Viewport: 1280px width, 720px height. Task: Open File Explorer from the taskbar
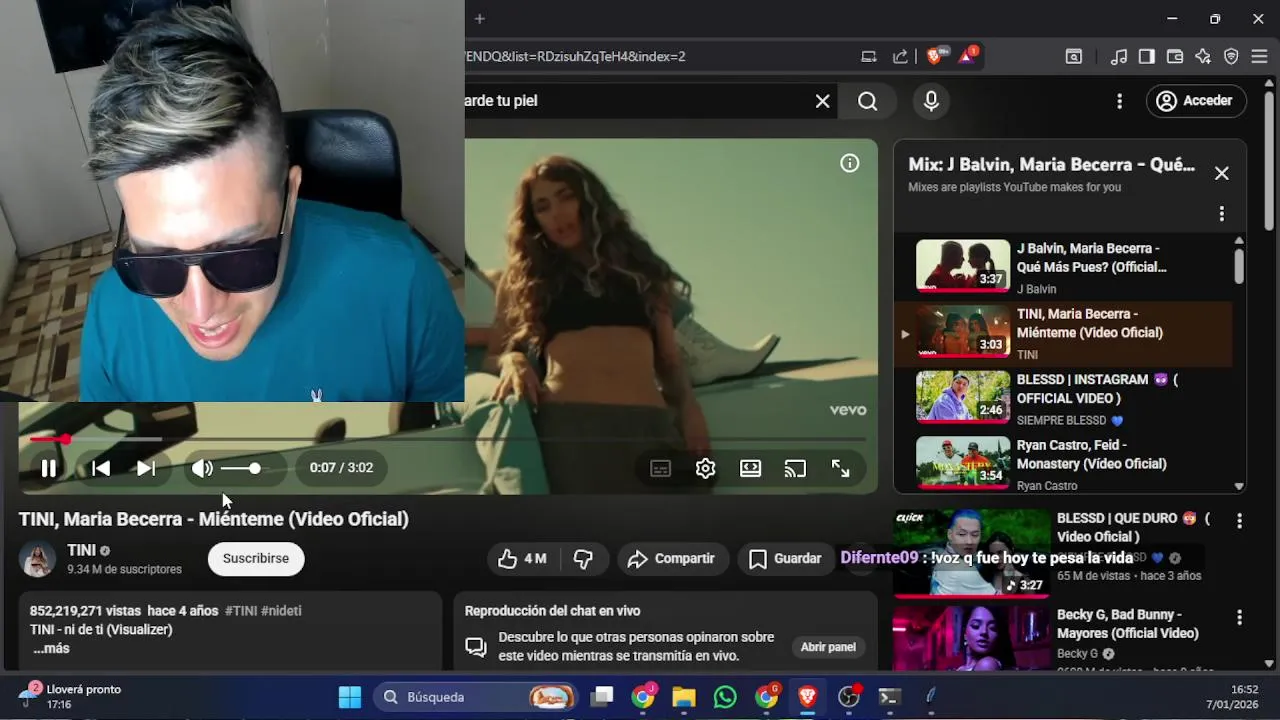tap(683, 697)
